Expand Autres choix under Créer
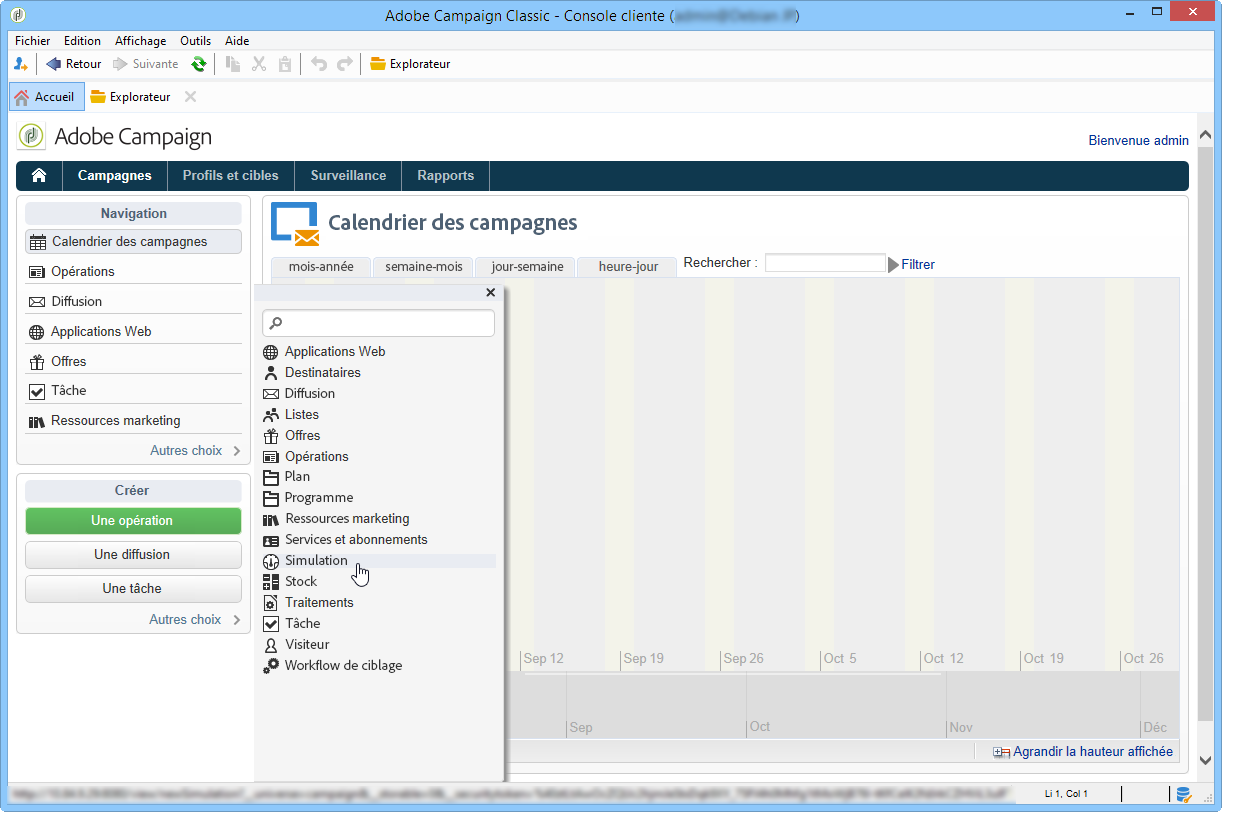 [x=195, y=619]
